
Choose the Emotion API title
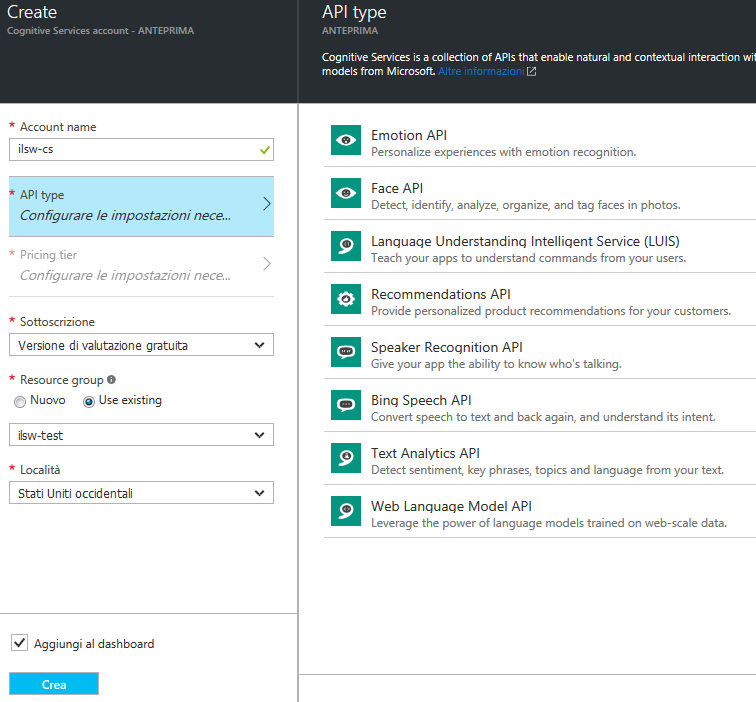(409, 135)
